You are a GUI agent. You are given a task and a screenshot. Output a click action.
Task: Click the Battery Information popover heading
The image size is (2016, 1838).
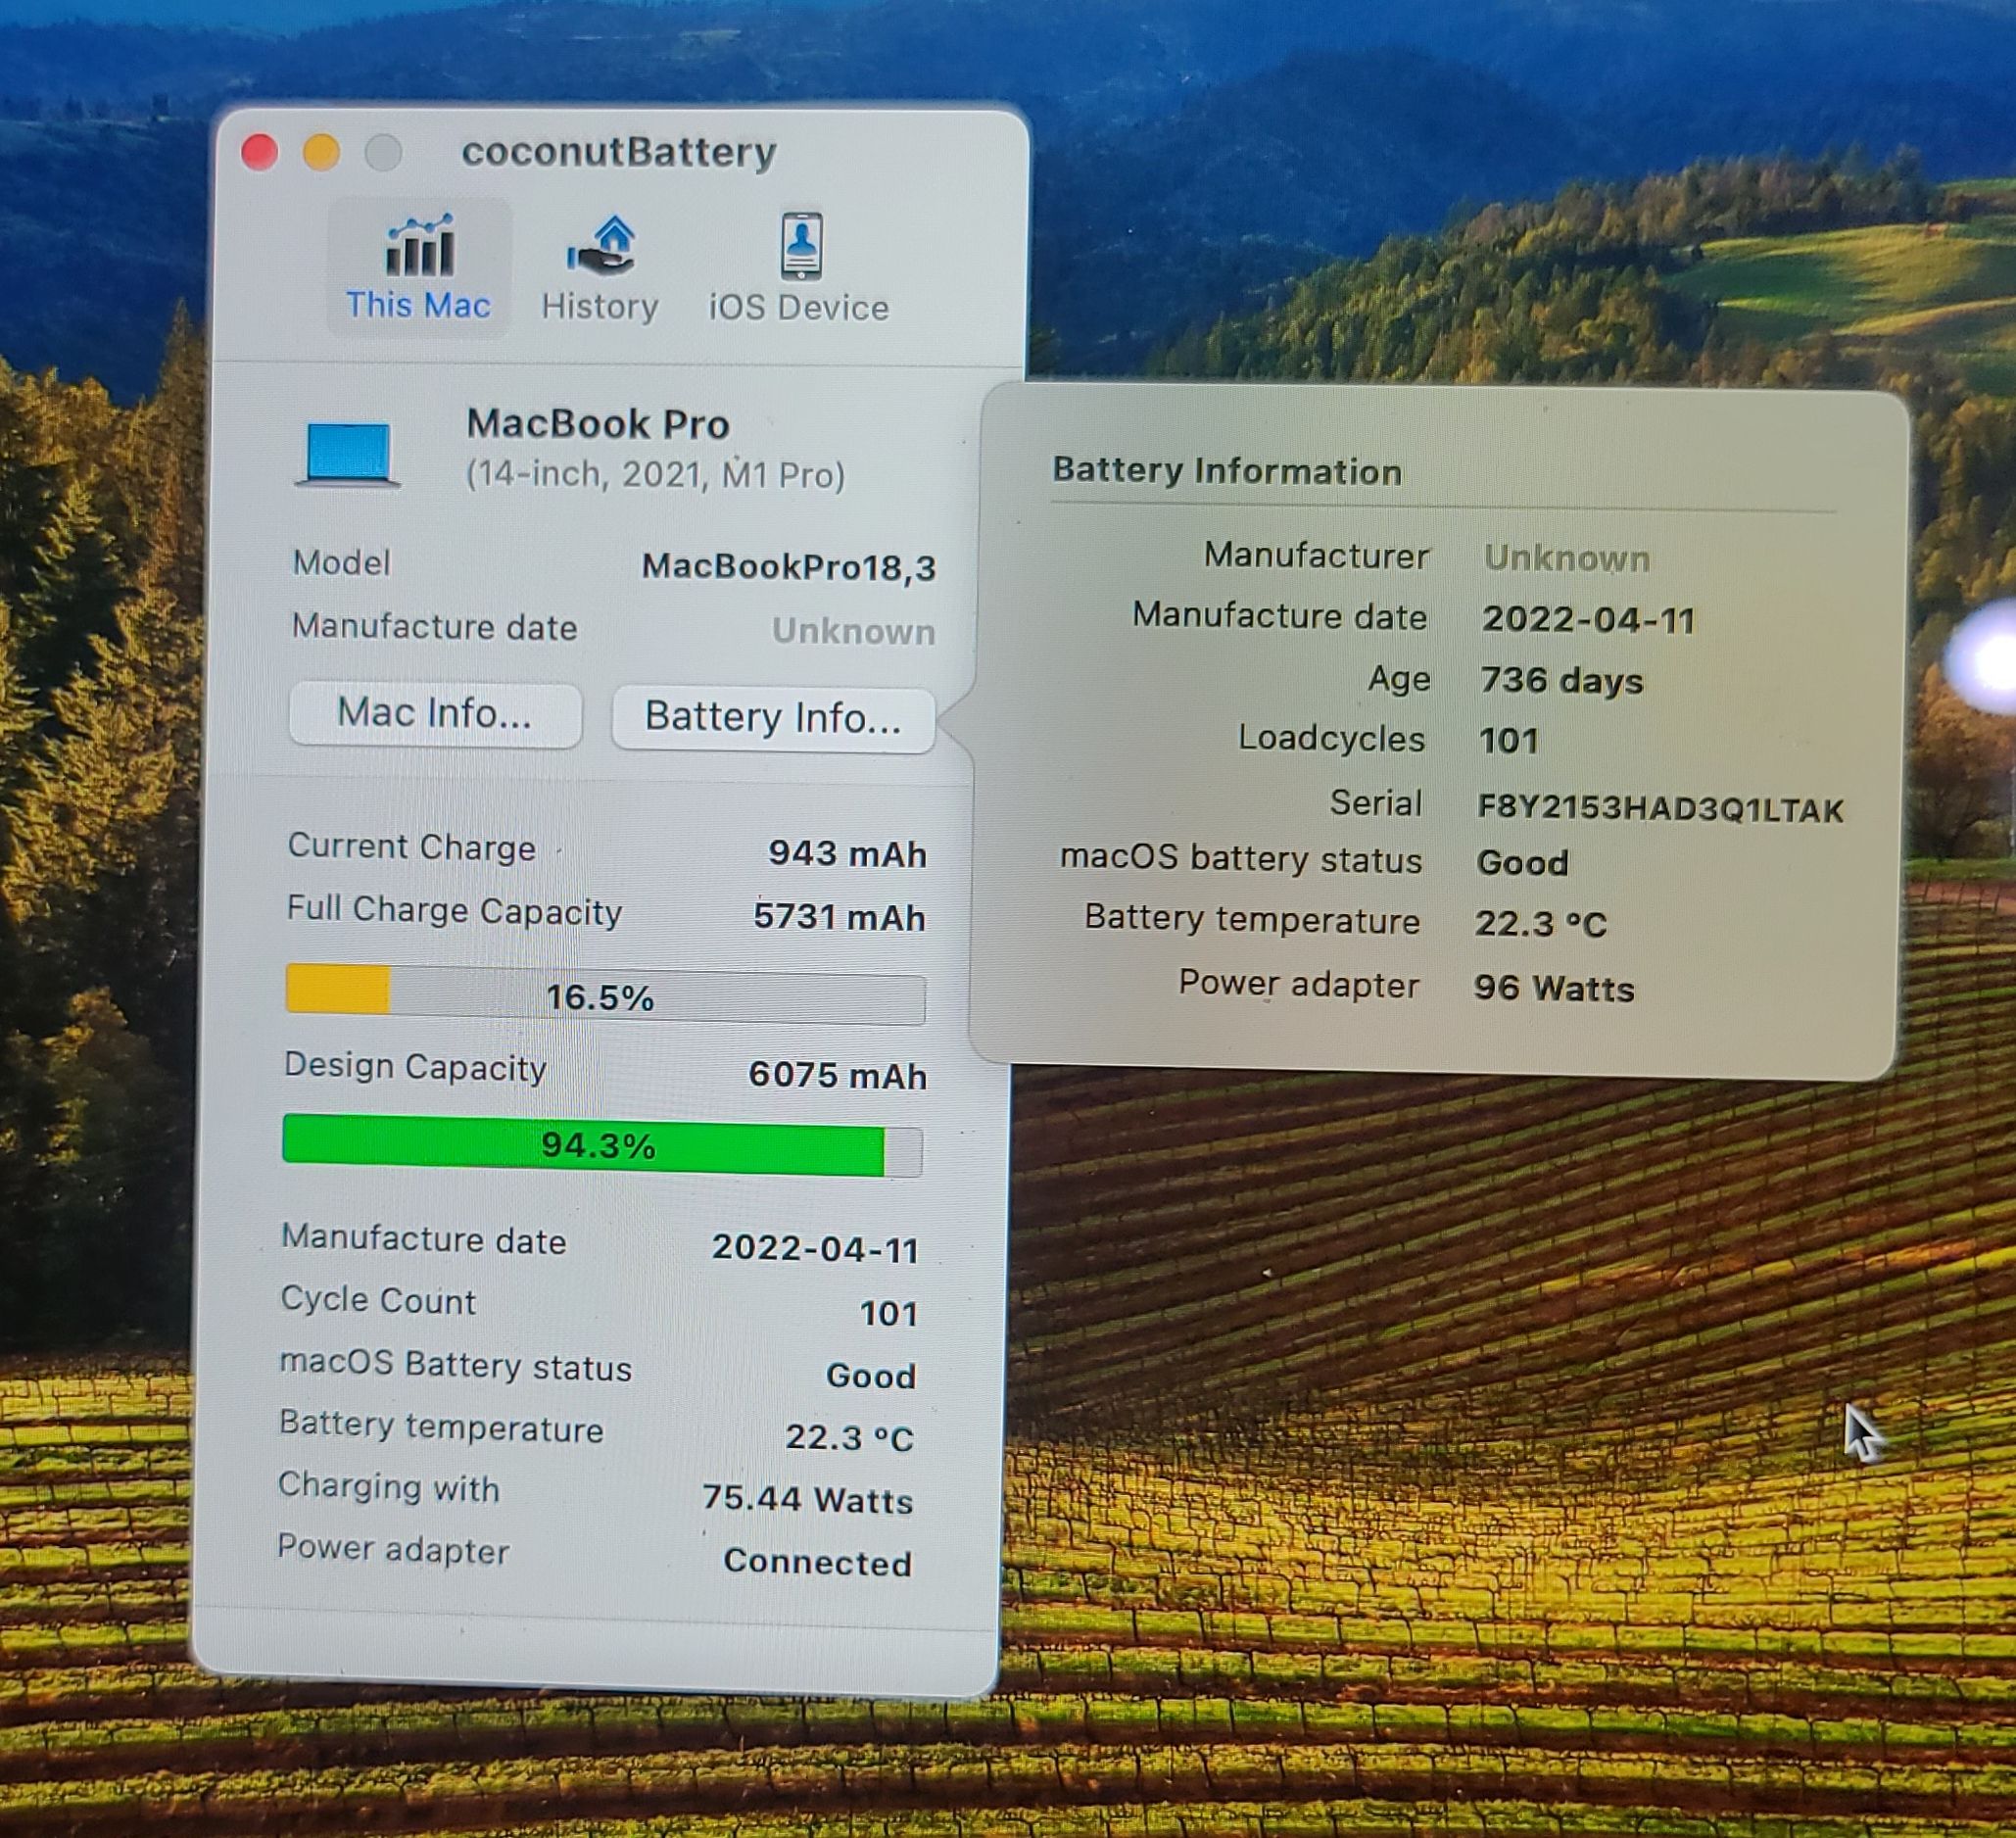(x=1226, y=470)
